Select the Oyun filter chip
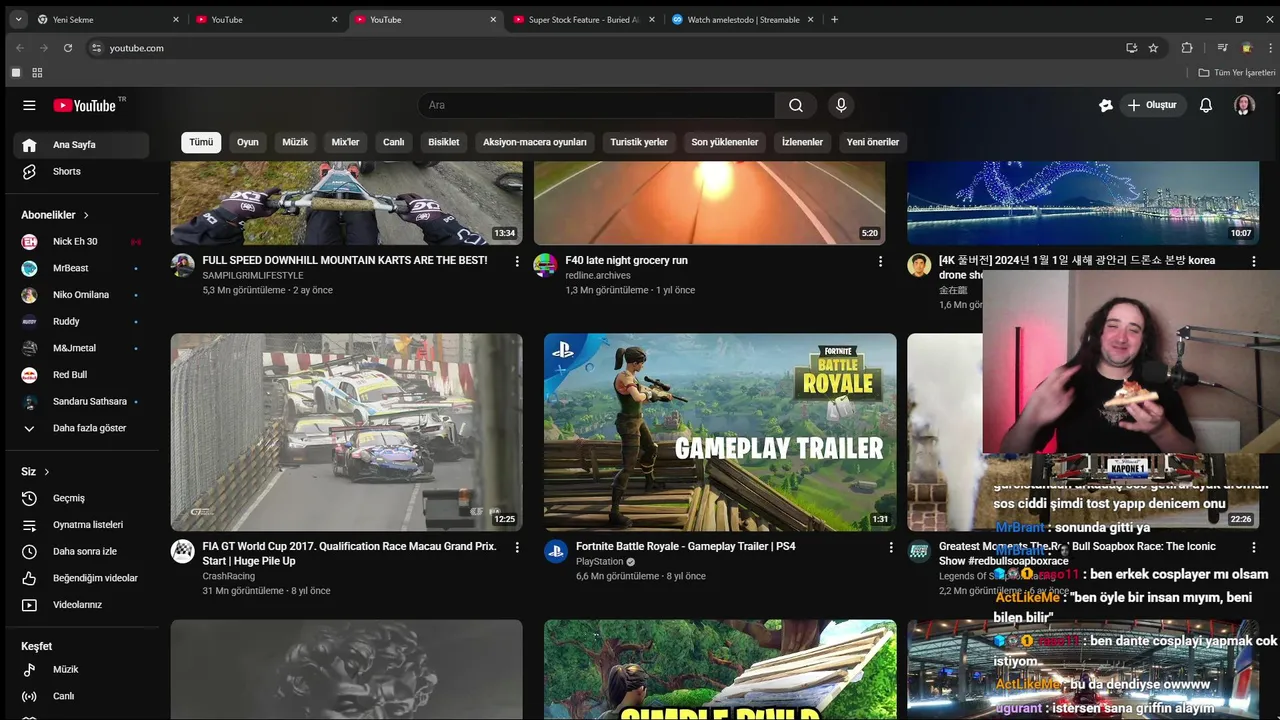The width and height of the screenshot is (1280, 720). [x=248, y=142]
